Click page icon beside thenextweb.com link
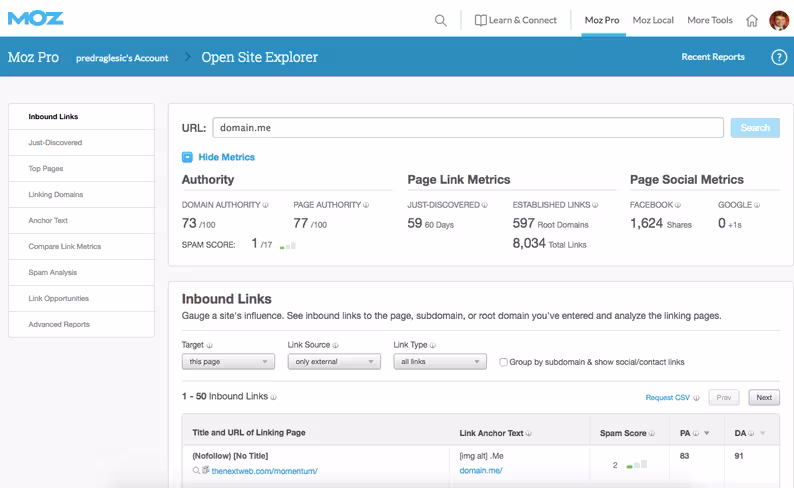Image resolution: width=794 pixels, height=488 pixels. [205, 470]
